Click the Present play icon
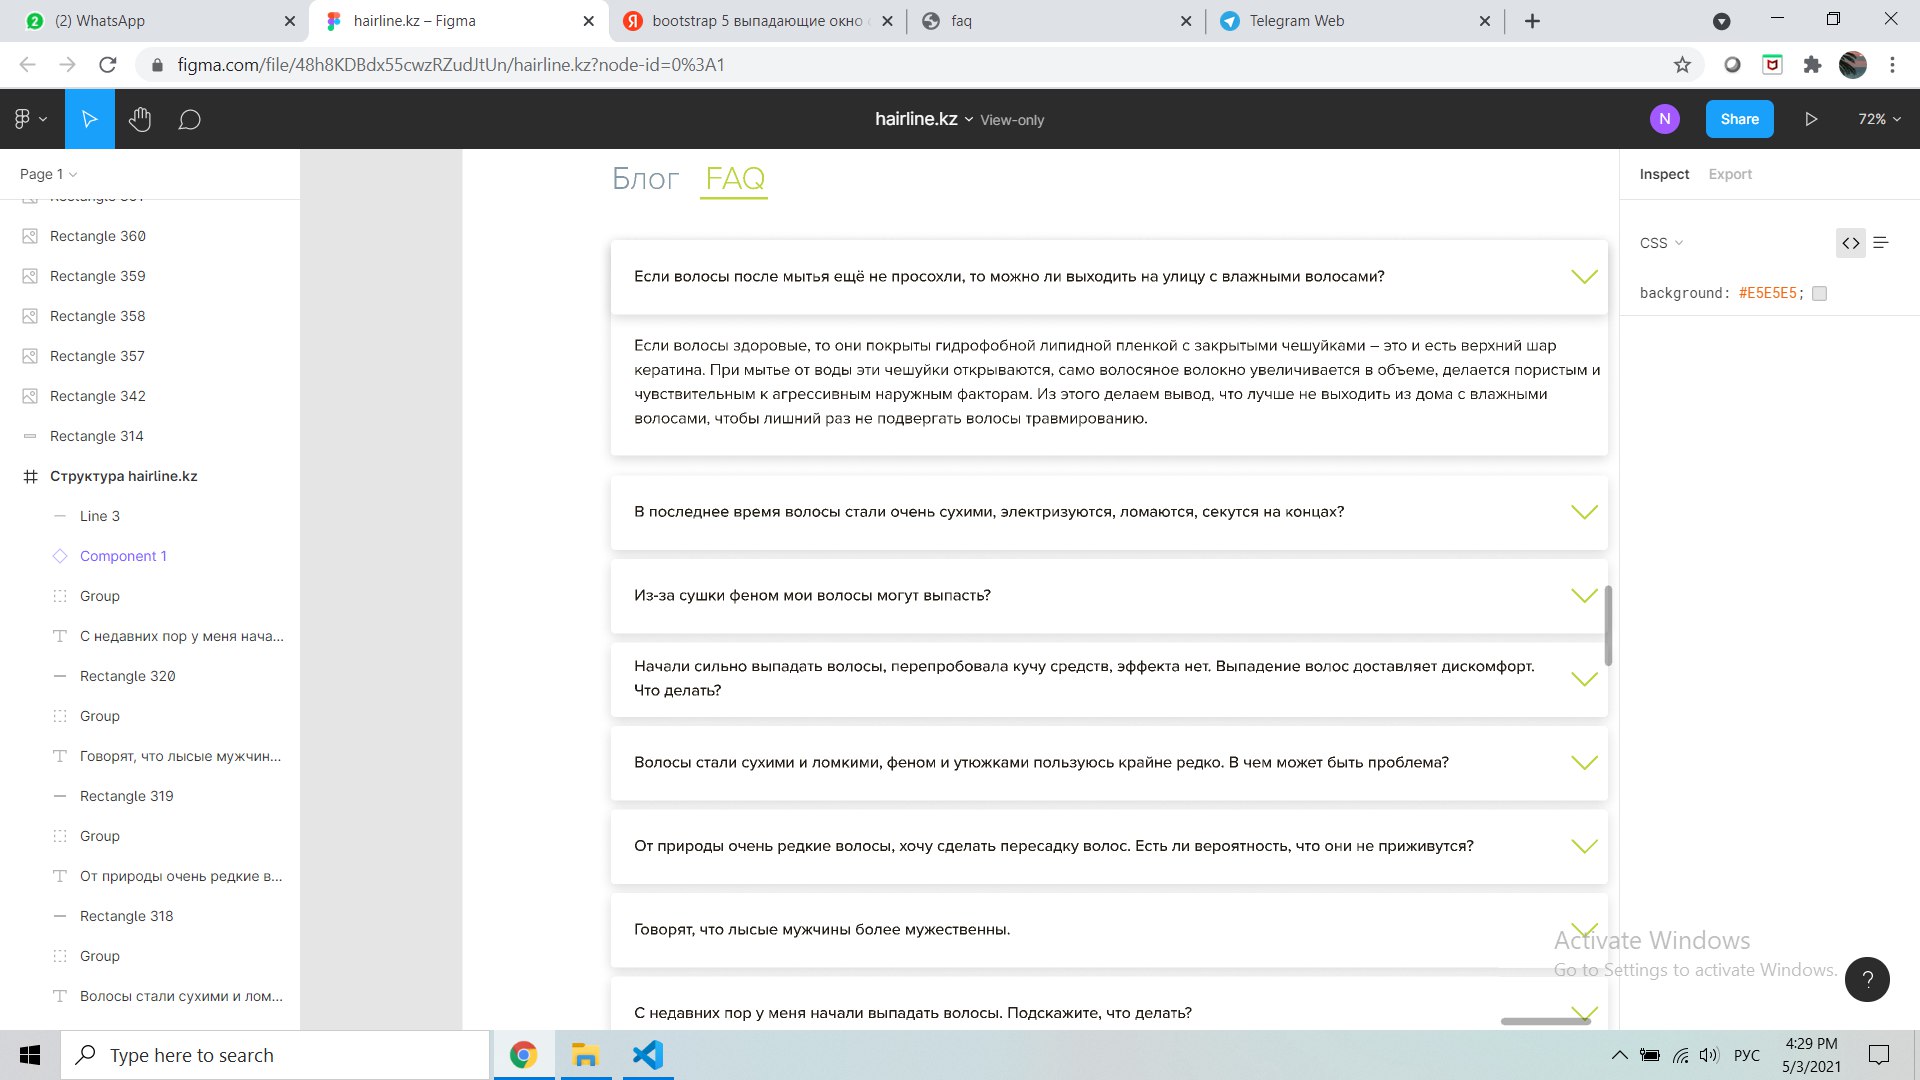Screen dimensions: 1920x1080 [1811, 119]
